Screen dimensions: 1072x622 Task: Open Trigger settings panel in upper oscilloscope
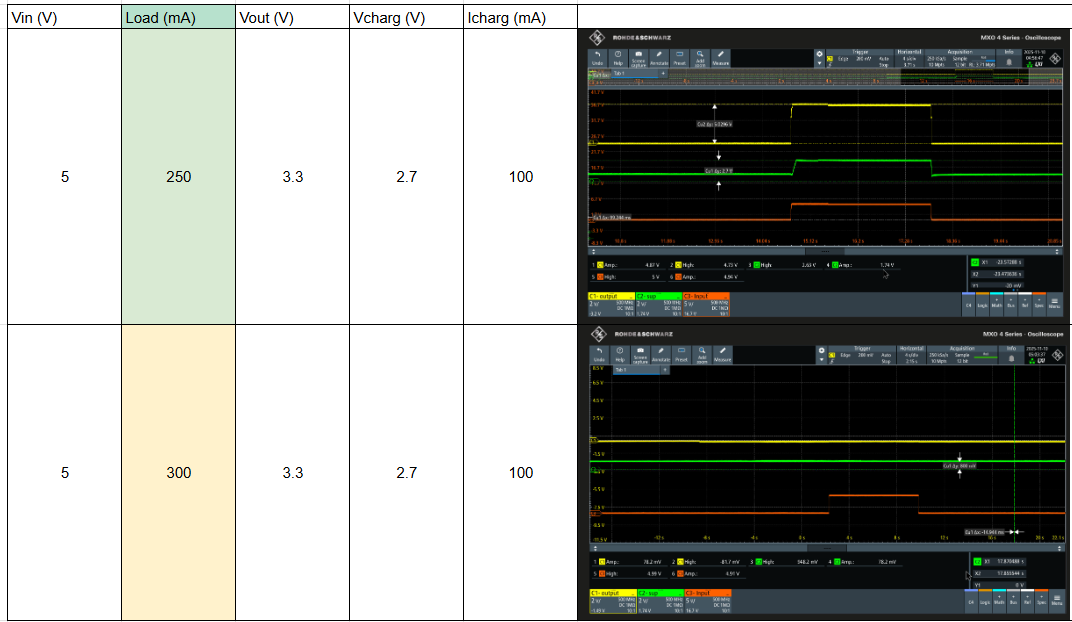pos(860,58)
